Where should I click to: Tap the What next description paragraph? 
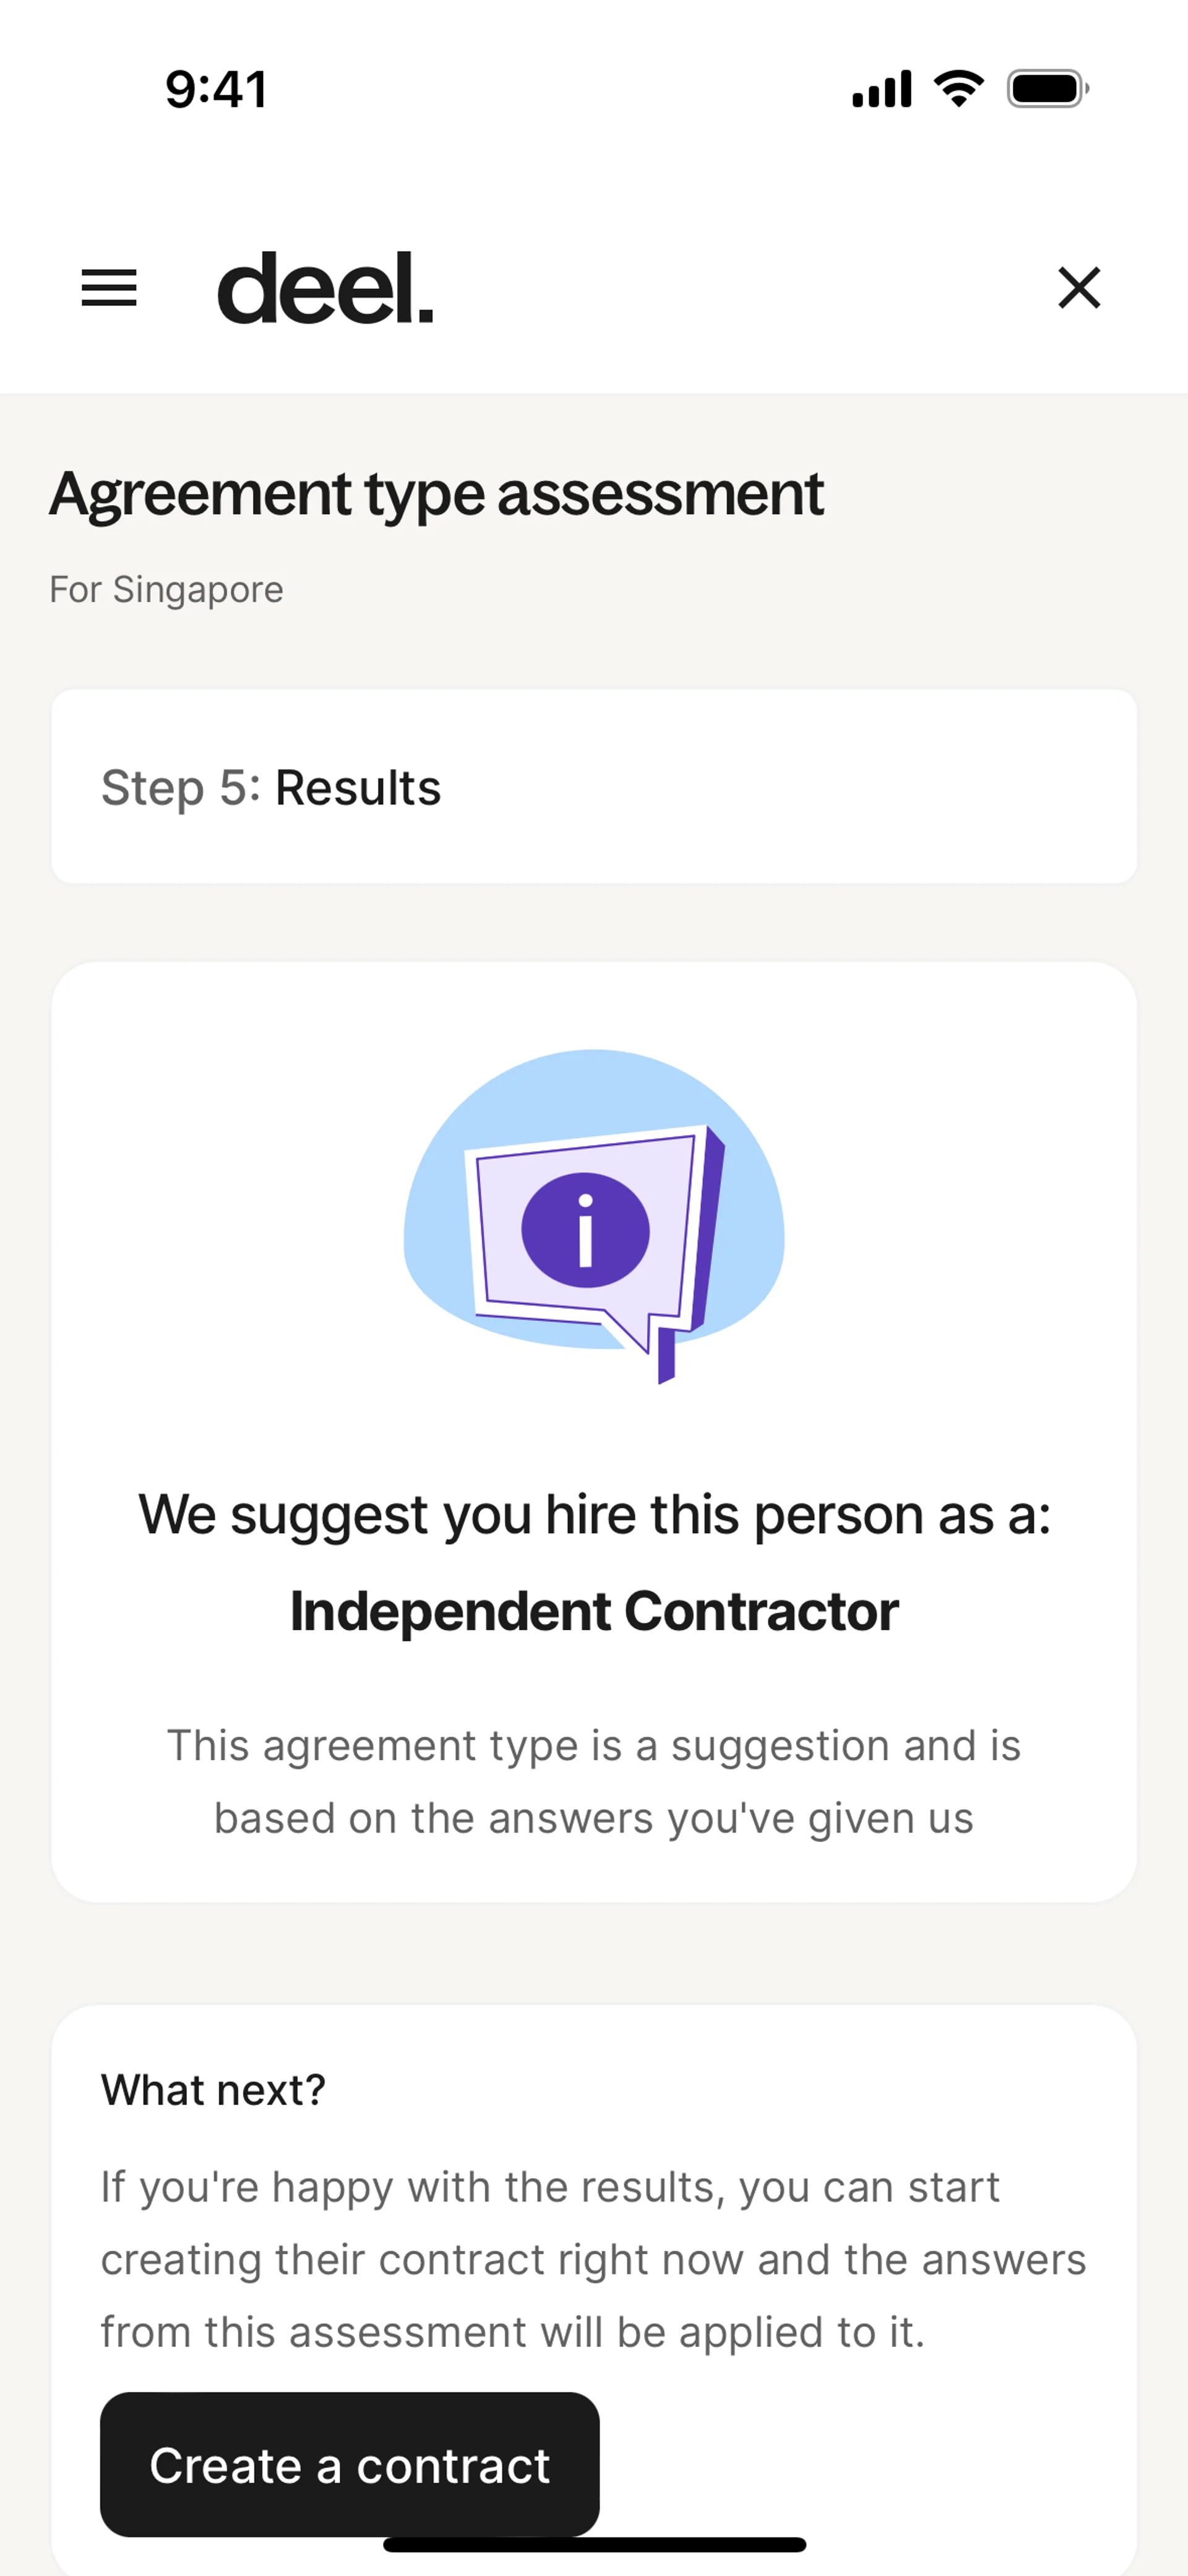[x=594, y=2260]
